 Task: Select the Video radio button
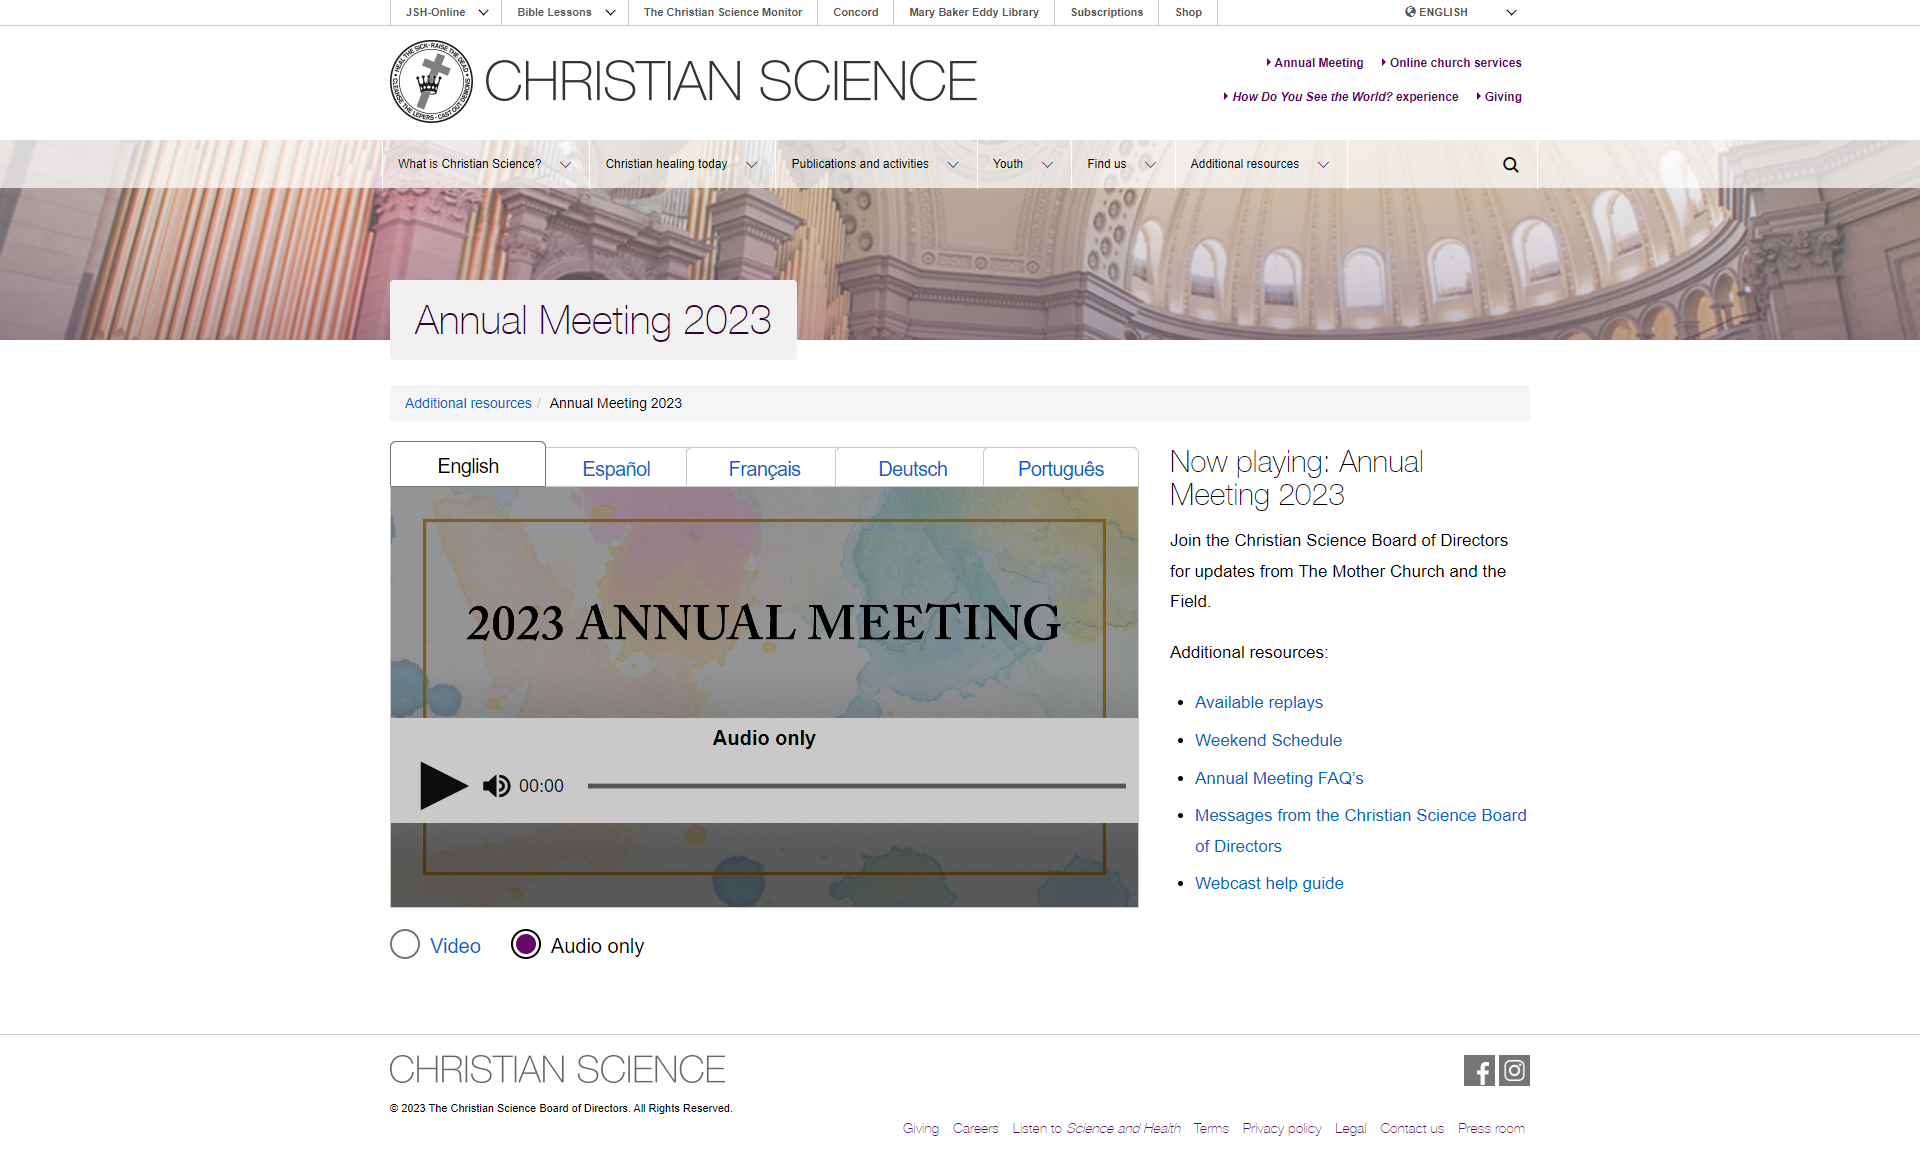[x=405, y=945]
